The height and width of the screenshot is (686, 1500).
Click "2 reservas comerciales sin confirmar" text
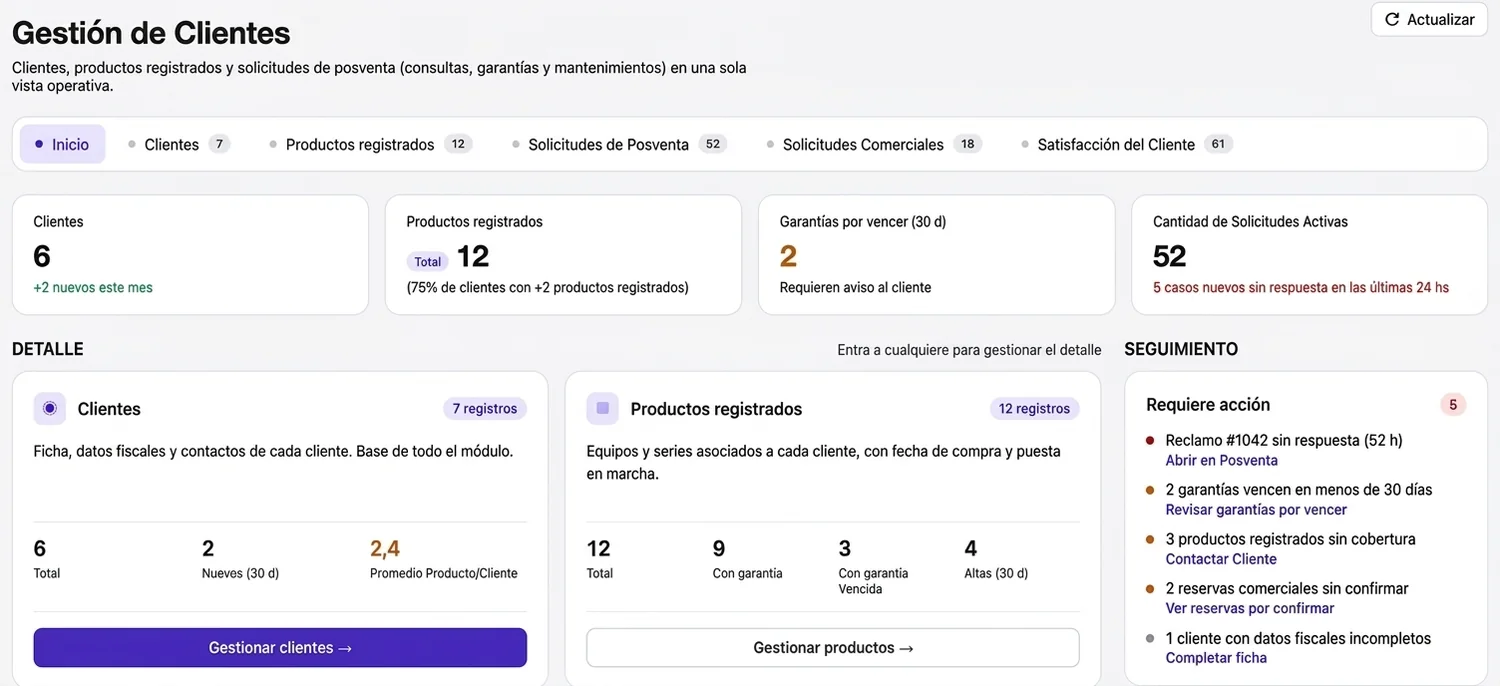1287,589
